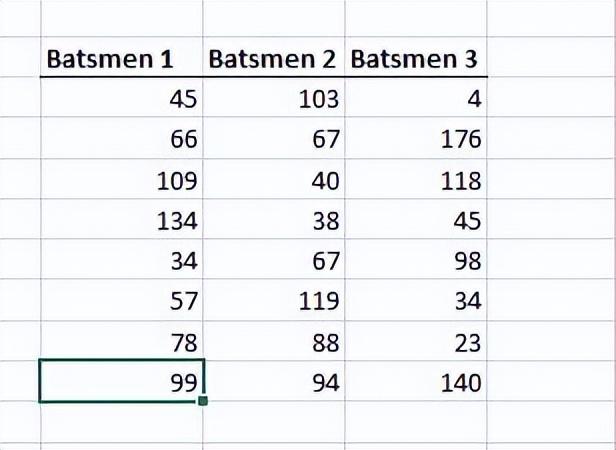Select the cell containing 119
Viewport: 616px width, 450px height.
coord(274,300)
